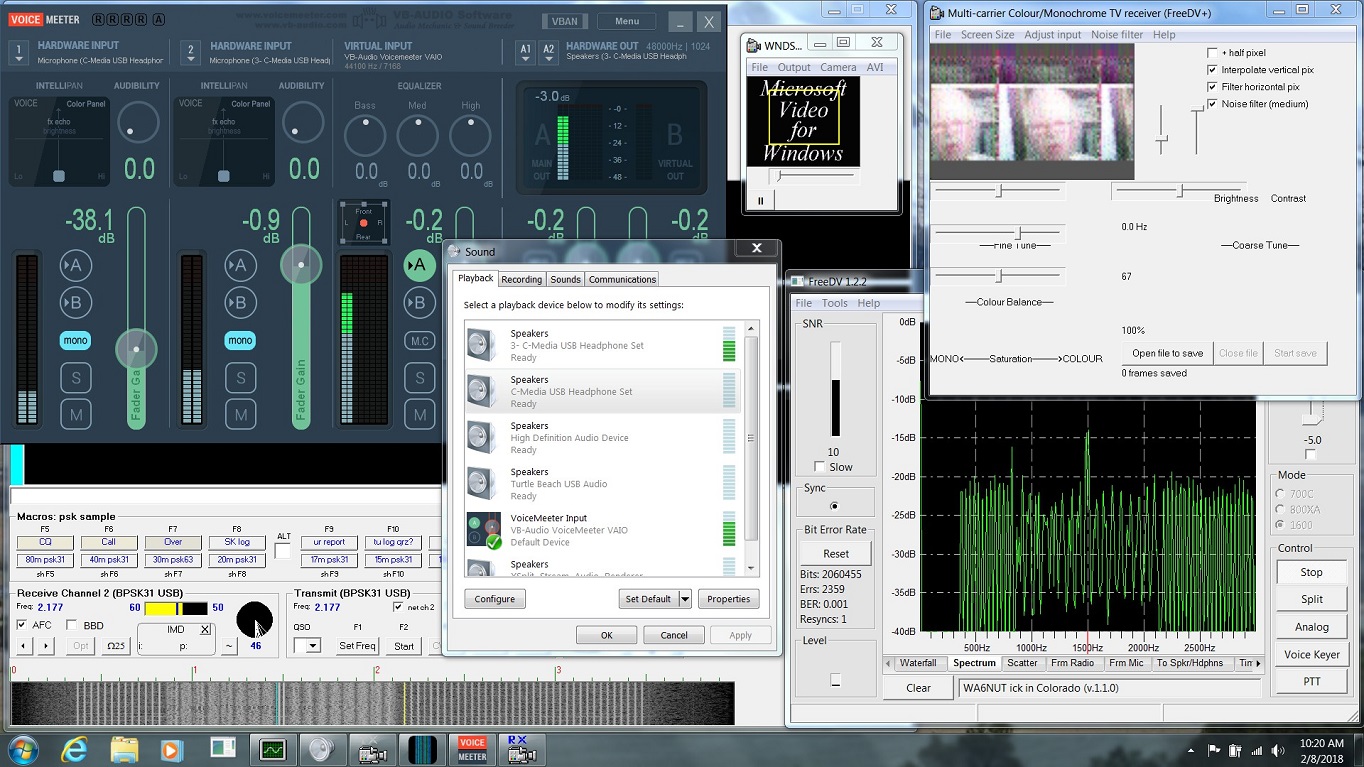Open Noise filter menu in TV receiver
This screenshot has width=1364, height=767.
click(x=1116, y=35)
